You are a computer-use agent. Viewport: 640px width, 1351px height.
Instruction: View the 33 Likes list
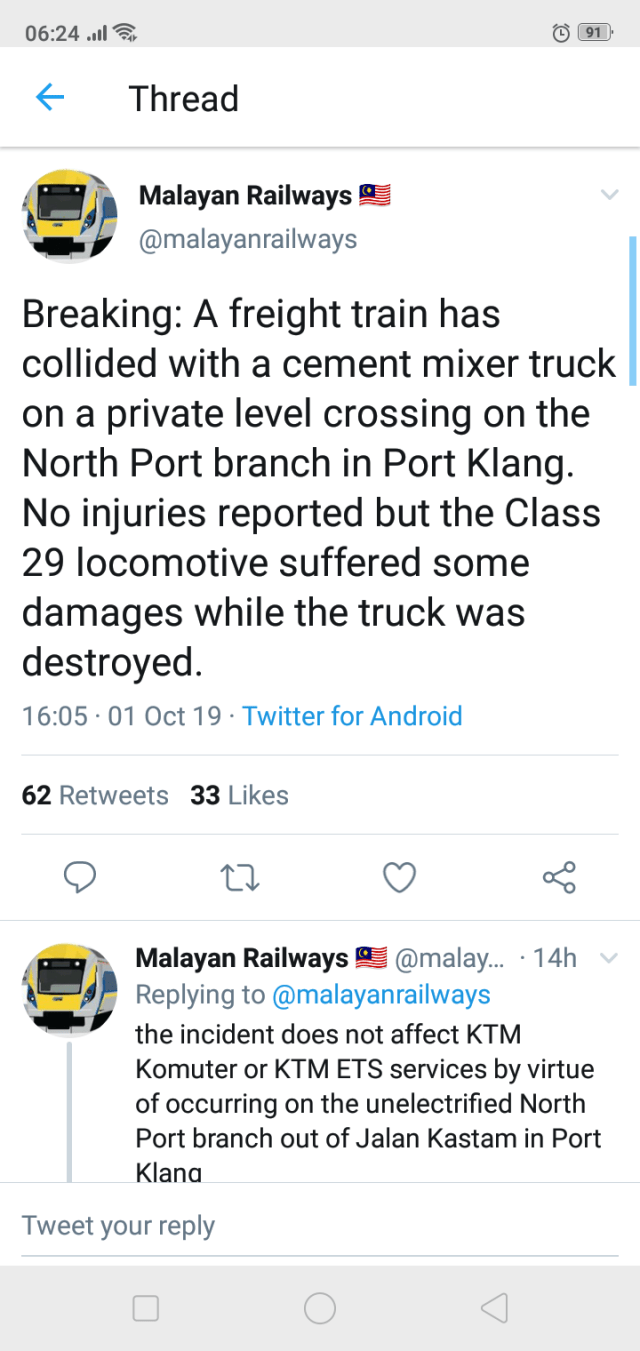(x=239, y=795)
